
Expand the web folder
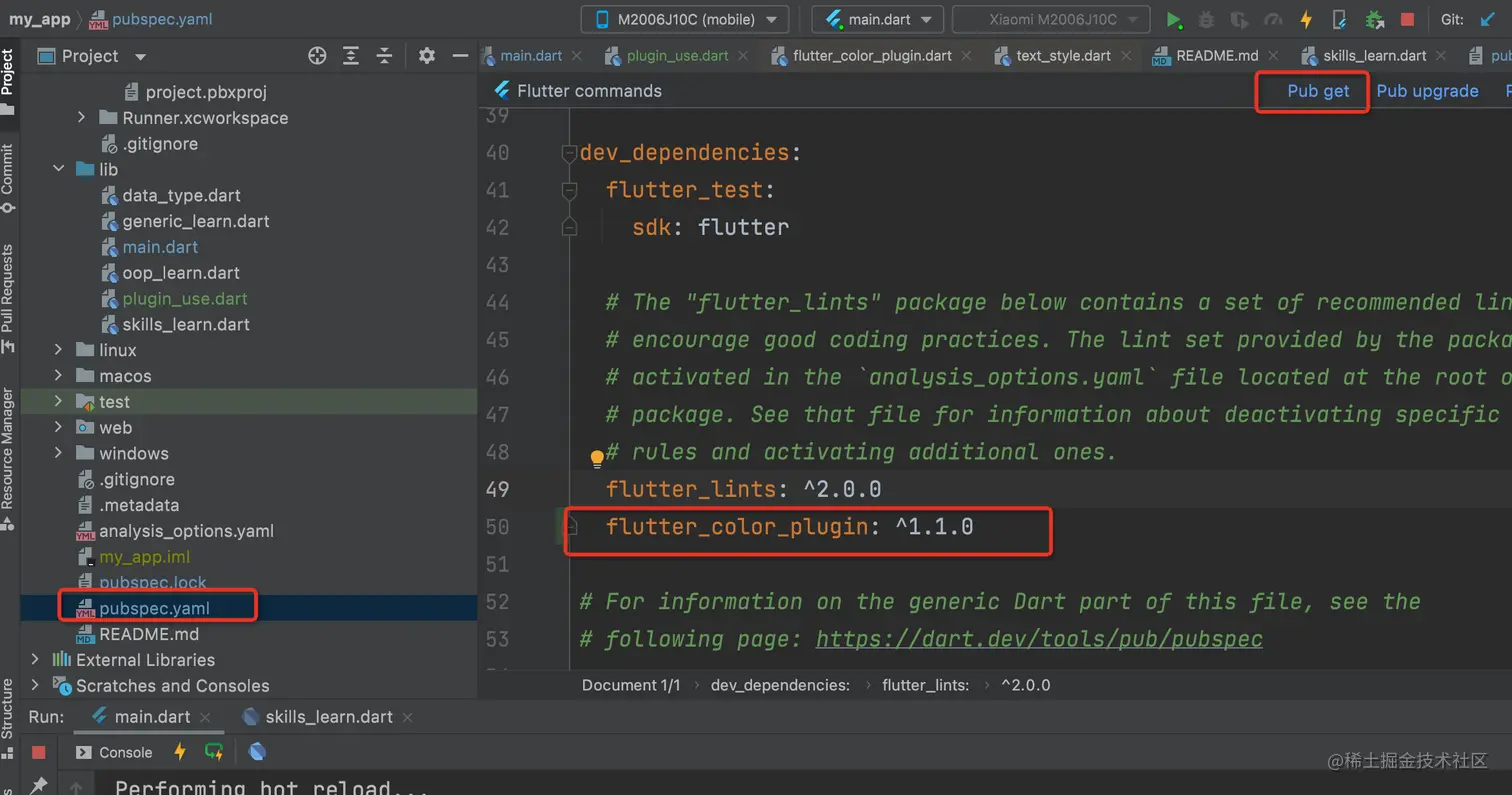[x=60, y=428]
